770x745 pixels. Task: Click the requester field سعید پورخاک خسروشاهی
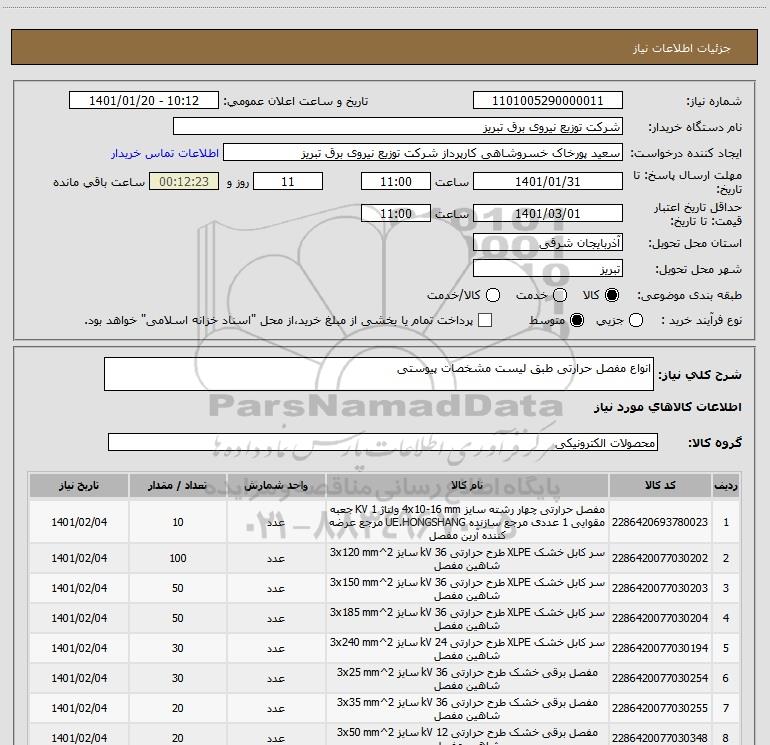coord(423,152)
